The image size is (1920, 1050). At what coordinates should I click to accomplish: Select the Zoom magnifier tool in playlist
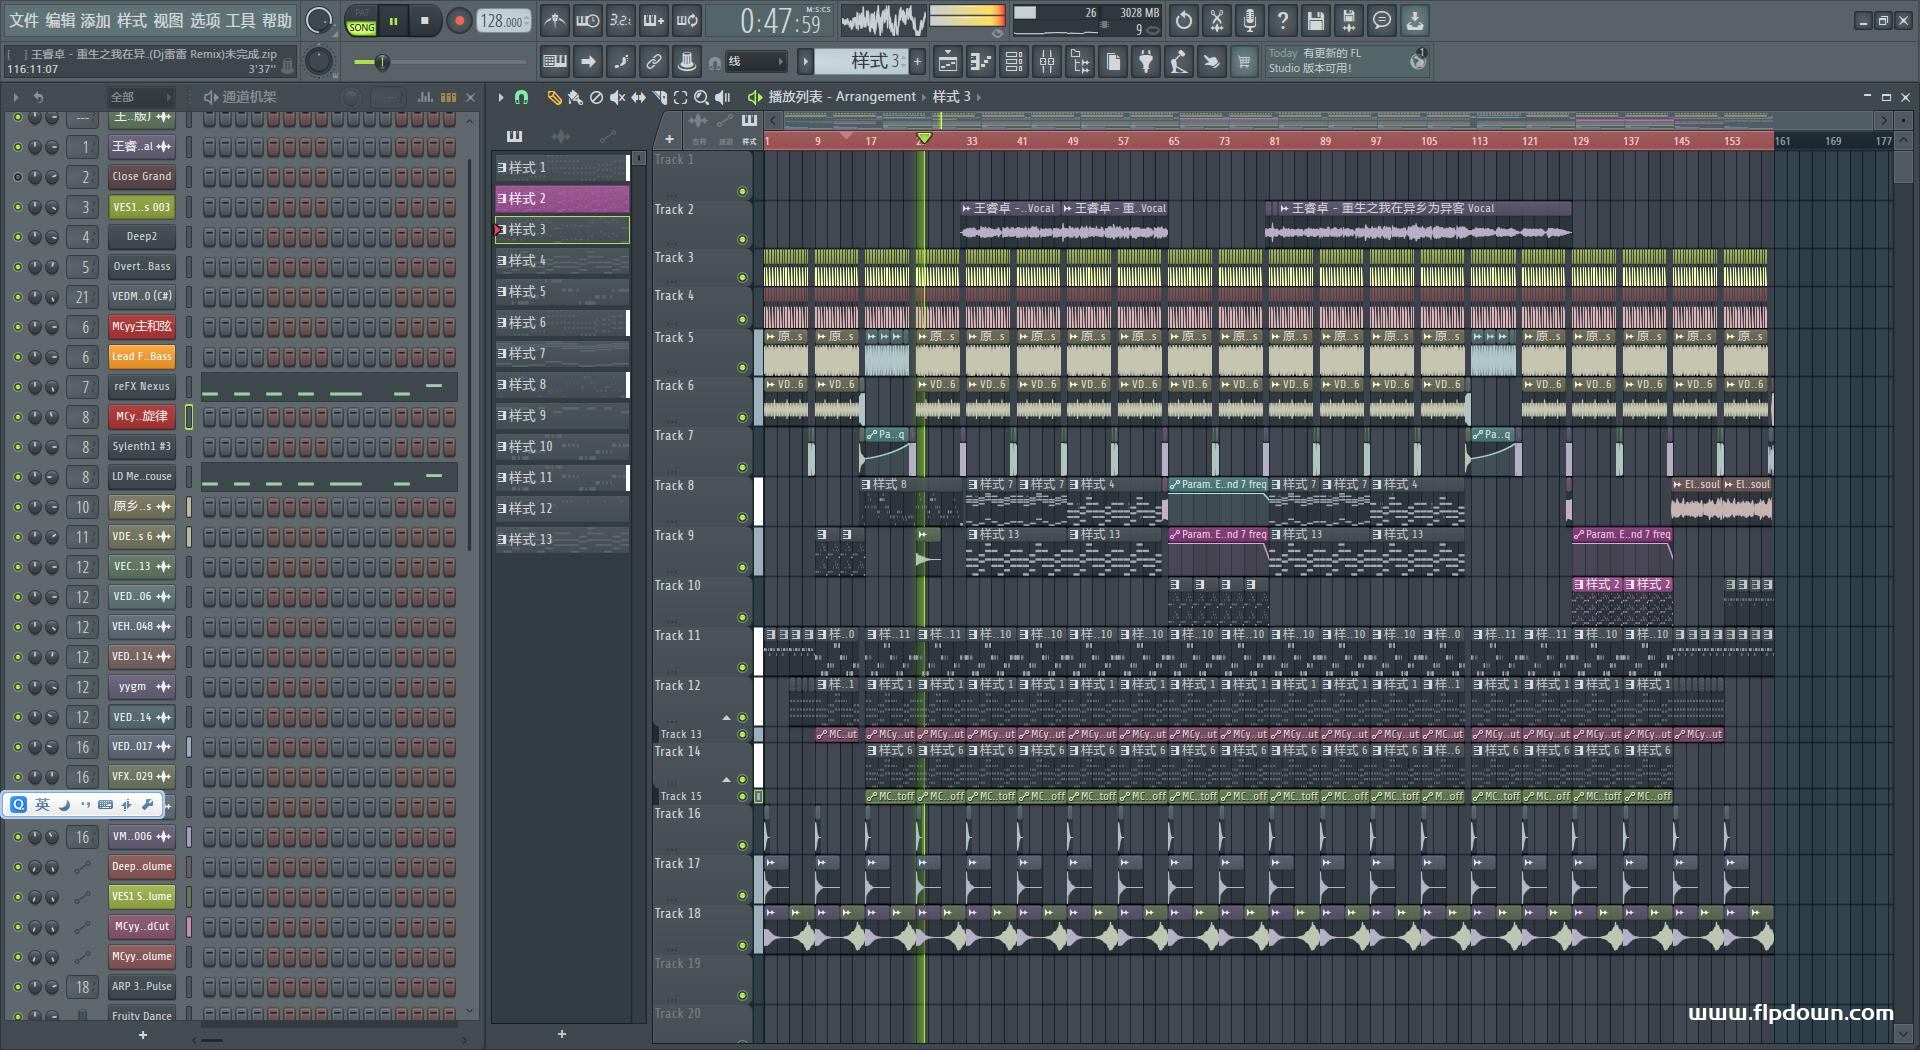click(701, 97)
